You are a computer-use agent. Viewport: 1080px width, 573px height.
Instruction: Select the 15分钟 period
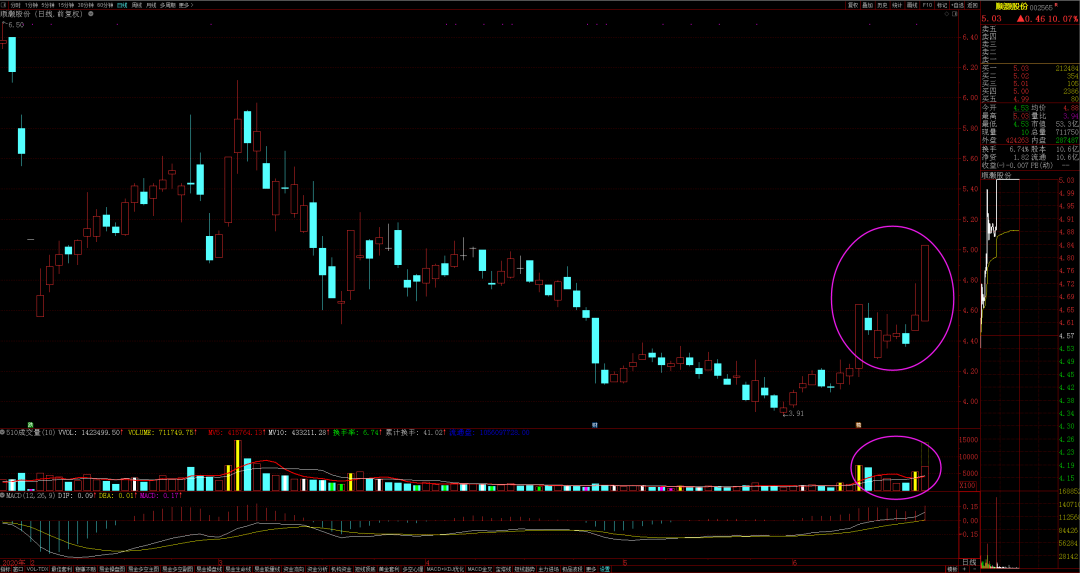(x=66, y=5)
